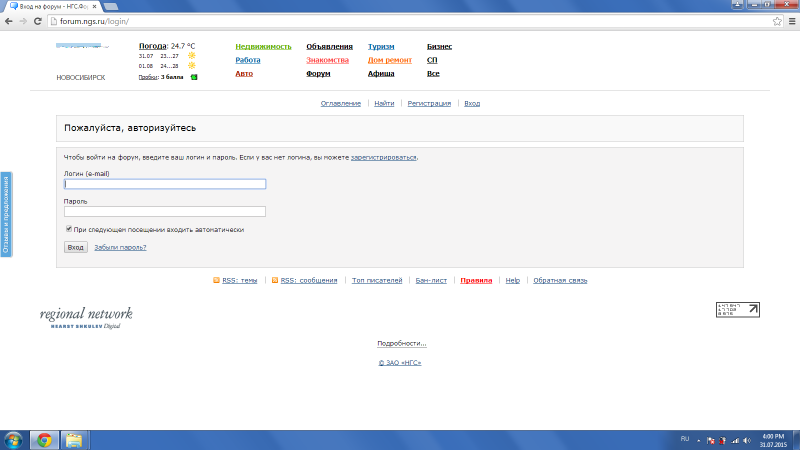Open the Chrome menu icon

click(x=791, y=21)
